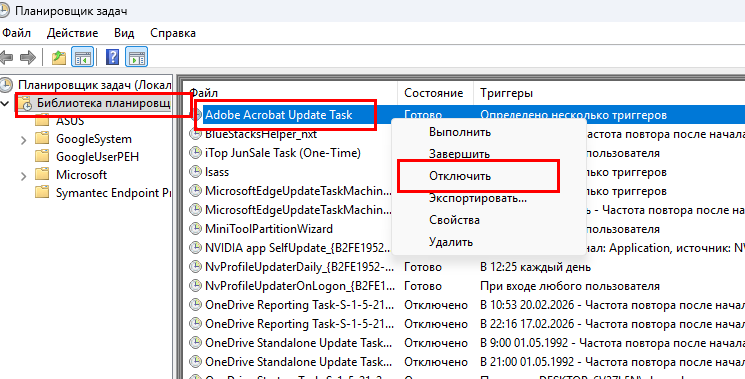Click 'В 22:16 17.02.2026' trigger cell
Image resolution: width=745 pixels, height=379 pixels.
tap(612, 324)
